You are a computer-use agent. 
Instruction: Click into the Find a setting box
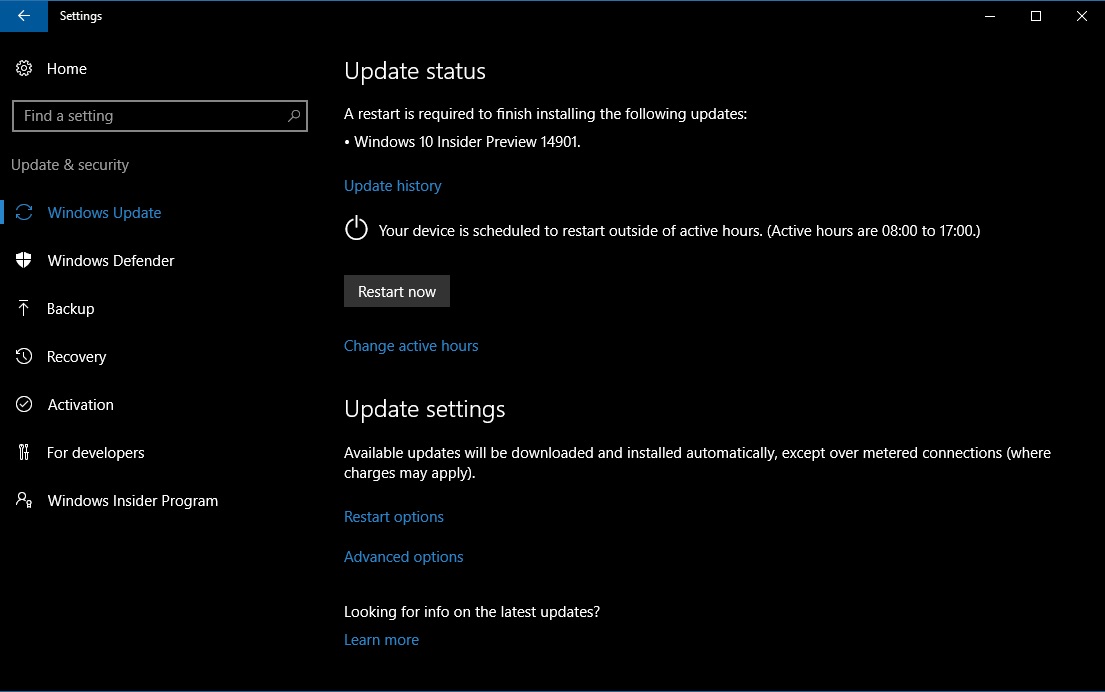point(160,116)
